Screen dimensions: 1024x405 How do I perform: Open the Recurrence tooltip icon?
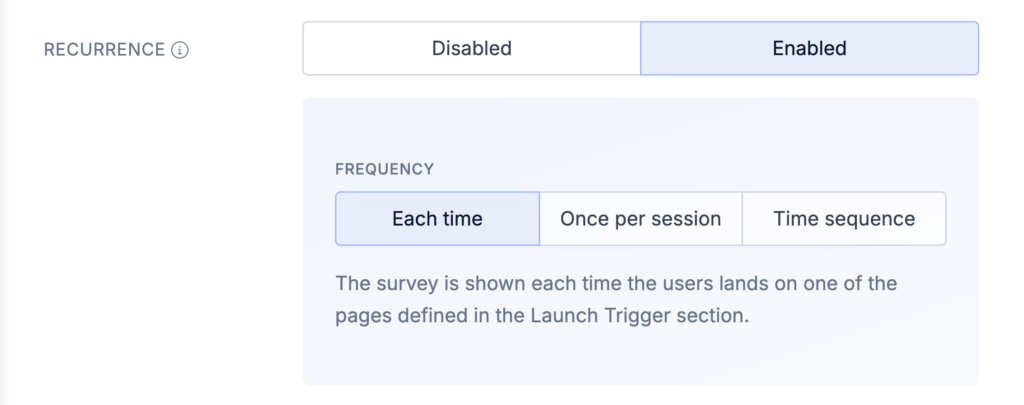coord(180,50)
